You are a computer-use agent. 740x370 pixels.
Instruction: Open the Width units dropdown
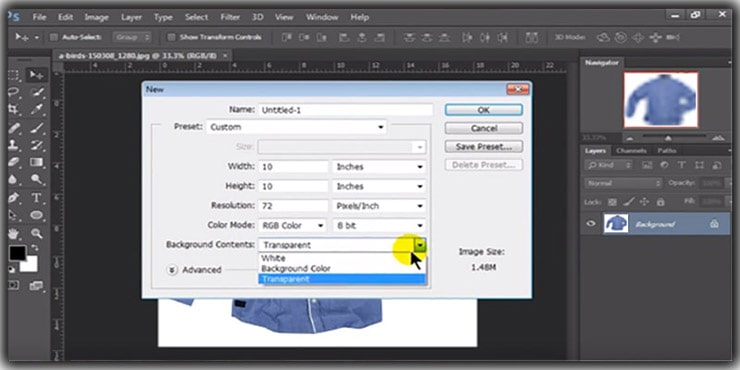(379, 167)
